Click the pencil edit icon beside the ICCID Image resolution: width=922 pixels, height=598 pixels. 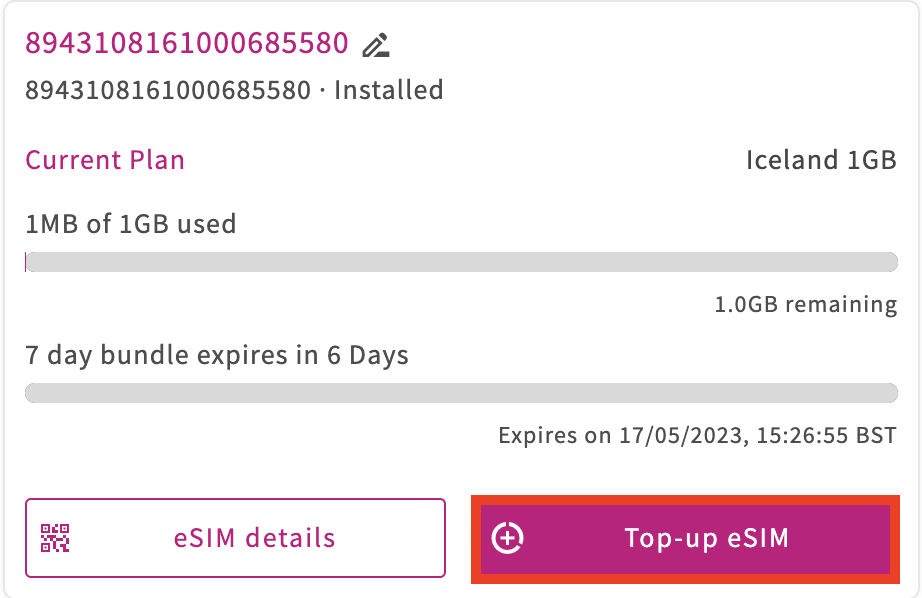[376, 45]
